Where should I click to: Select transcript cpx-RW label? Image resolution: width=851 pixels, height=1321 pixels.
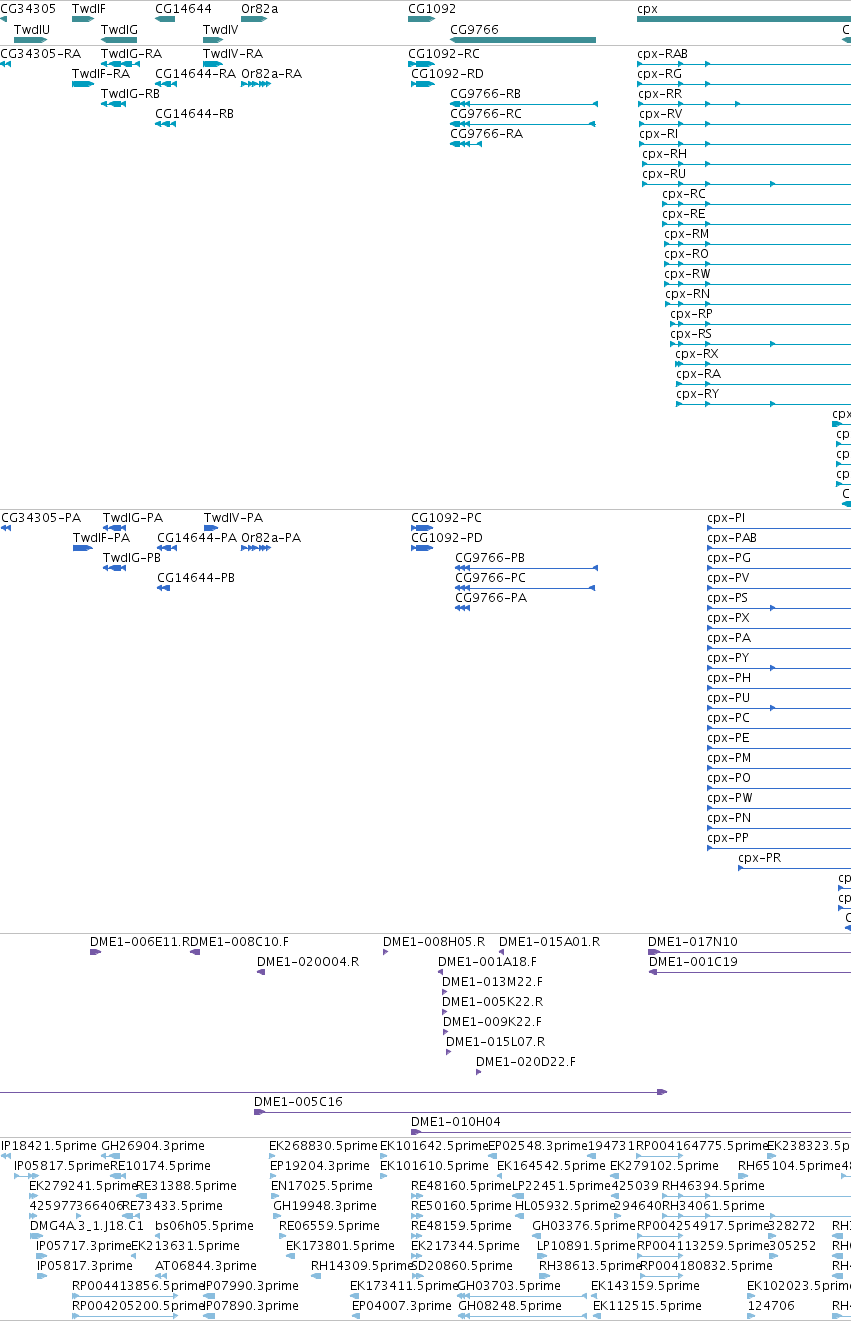coord(688,274)
